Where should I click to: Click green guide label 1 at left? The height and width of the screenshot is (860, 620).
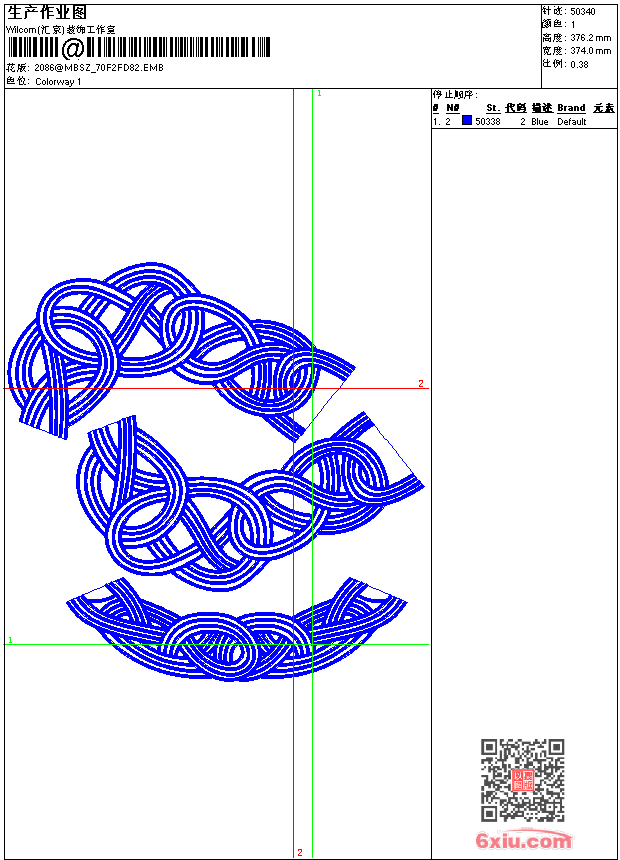(x=10, y=640)
